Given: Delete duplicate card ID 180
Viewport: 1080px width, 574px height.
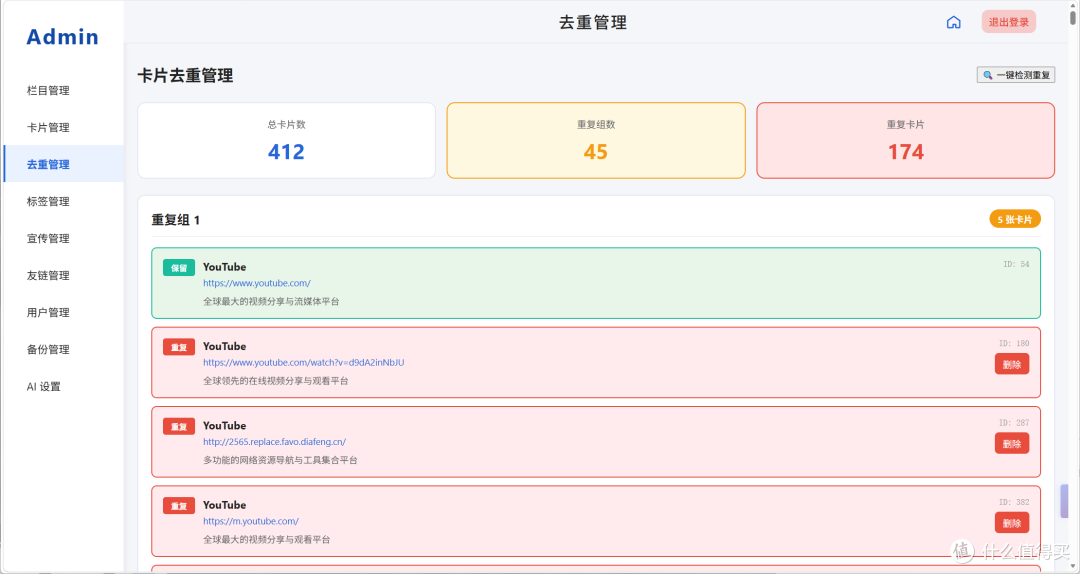Looking at the screenshot, I should click(x=1012, y=364).
